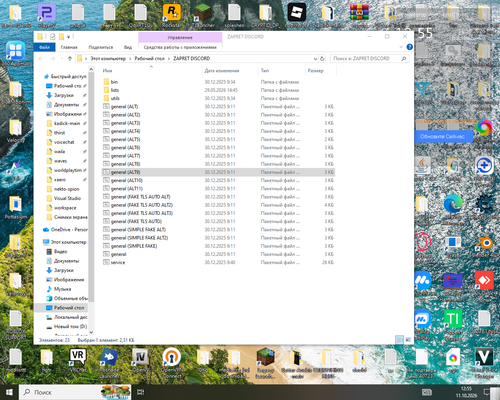Screen dimensions: 500x400
Task: Open the Главная ribbon tab
Action: coord(69,47)
